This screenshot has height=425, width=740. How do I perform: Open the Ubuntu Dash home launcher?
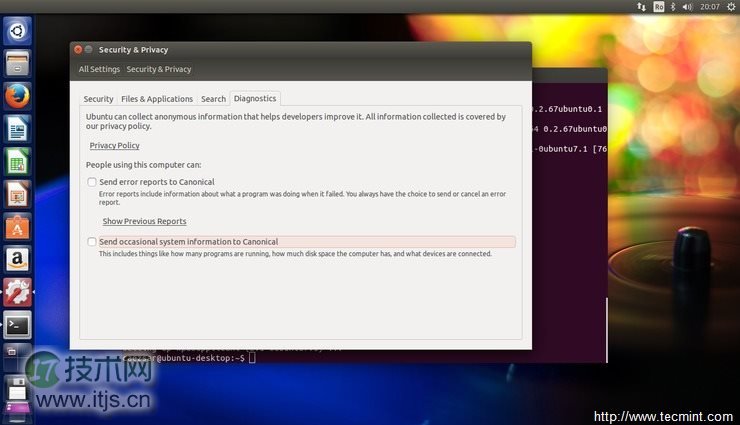pyautogui.click(x=17, y=31)
